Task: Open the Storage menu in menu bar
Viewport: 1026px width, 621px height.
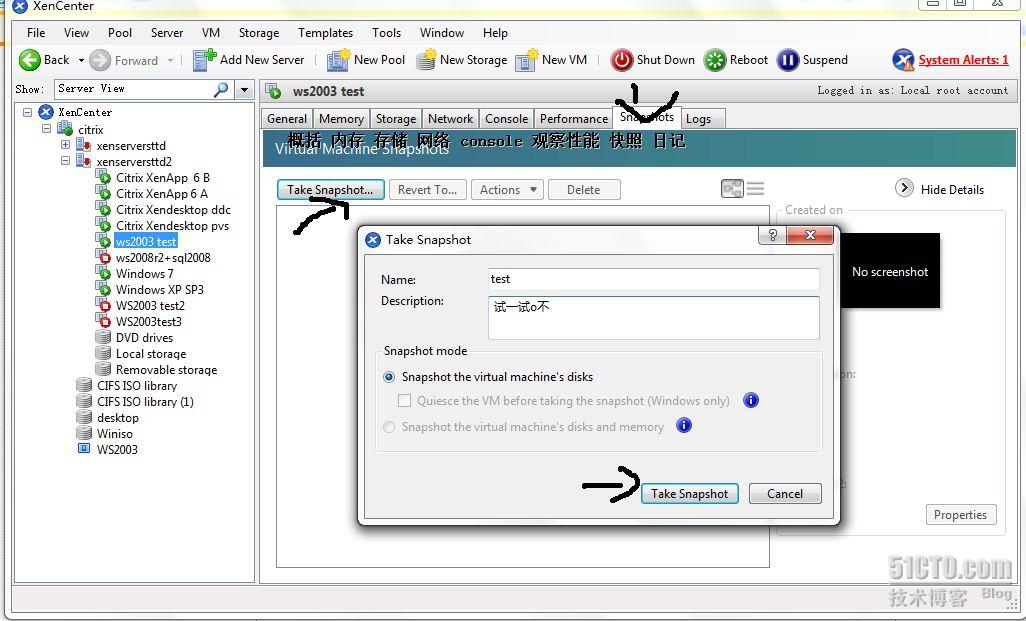Action: [x=258, y=33]
